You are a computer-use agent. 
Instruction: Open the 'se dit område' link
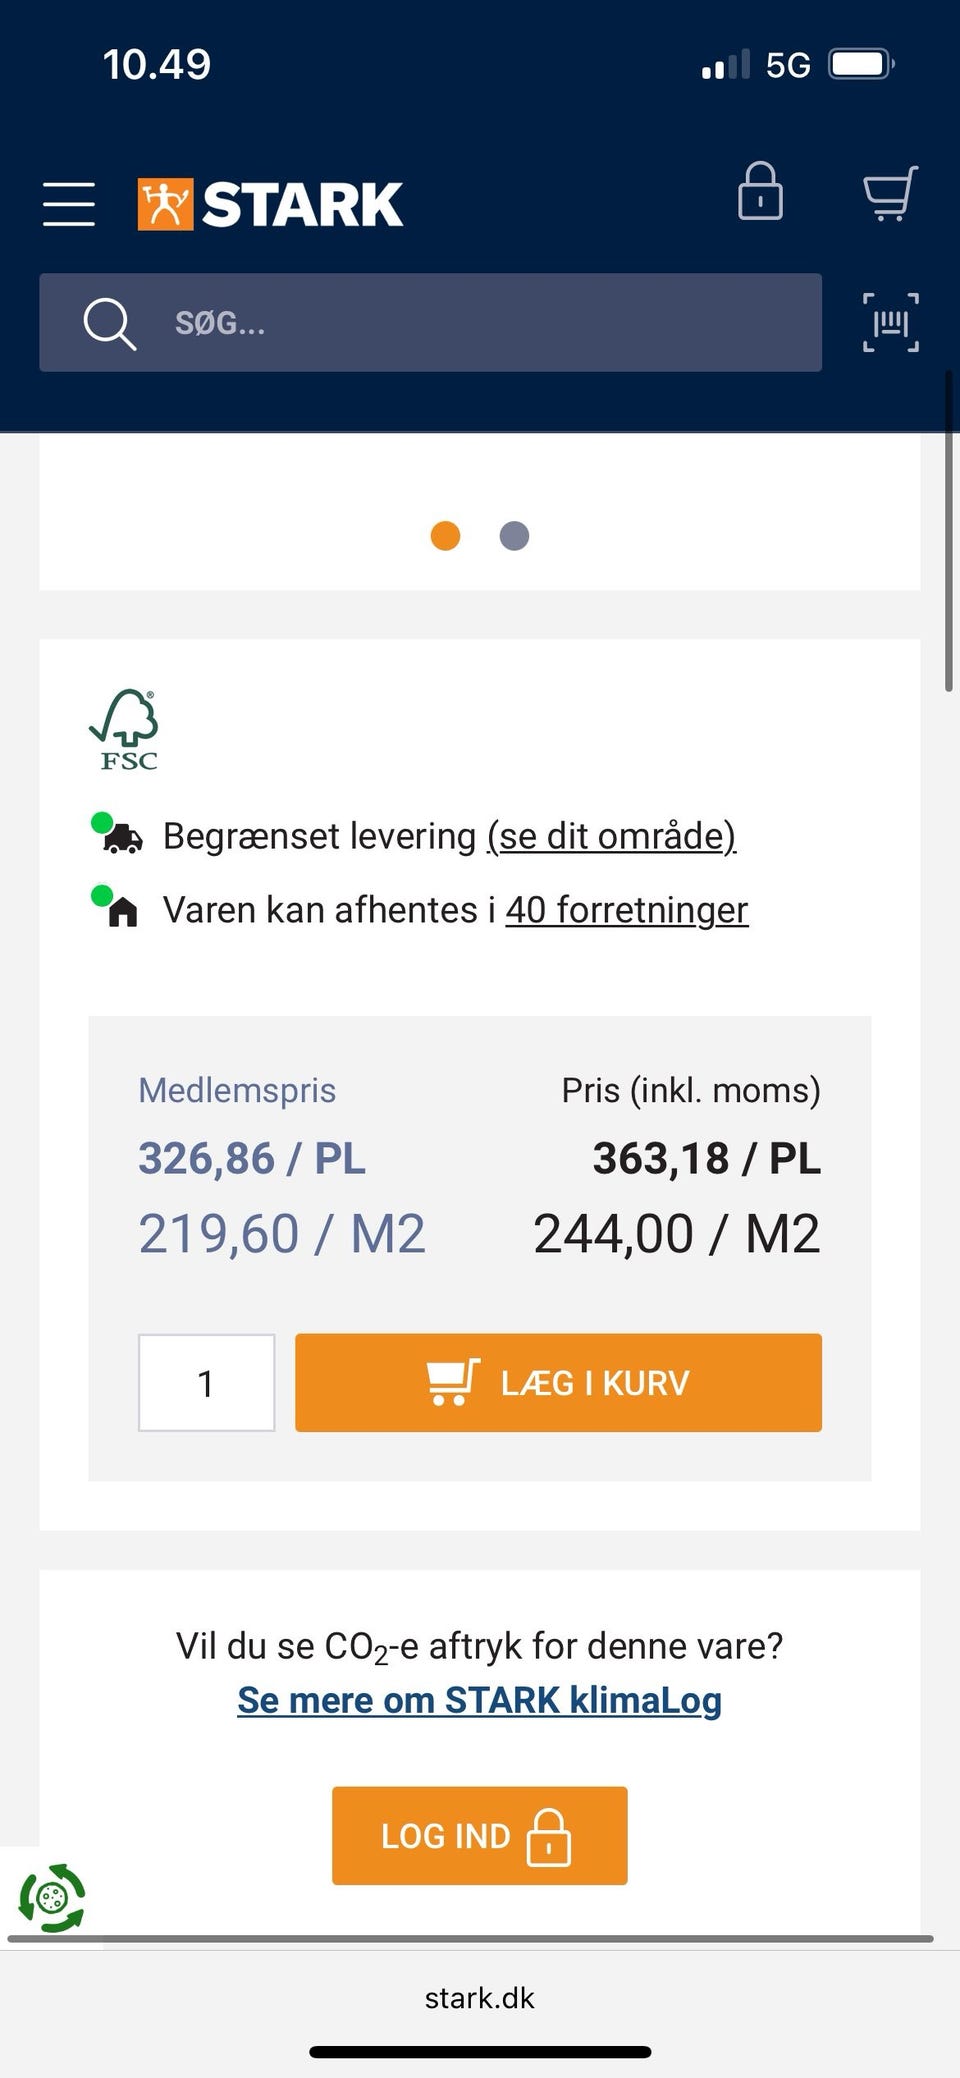(x=612, y=836)
